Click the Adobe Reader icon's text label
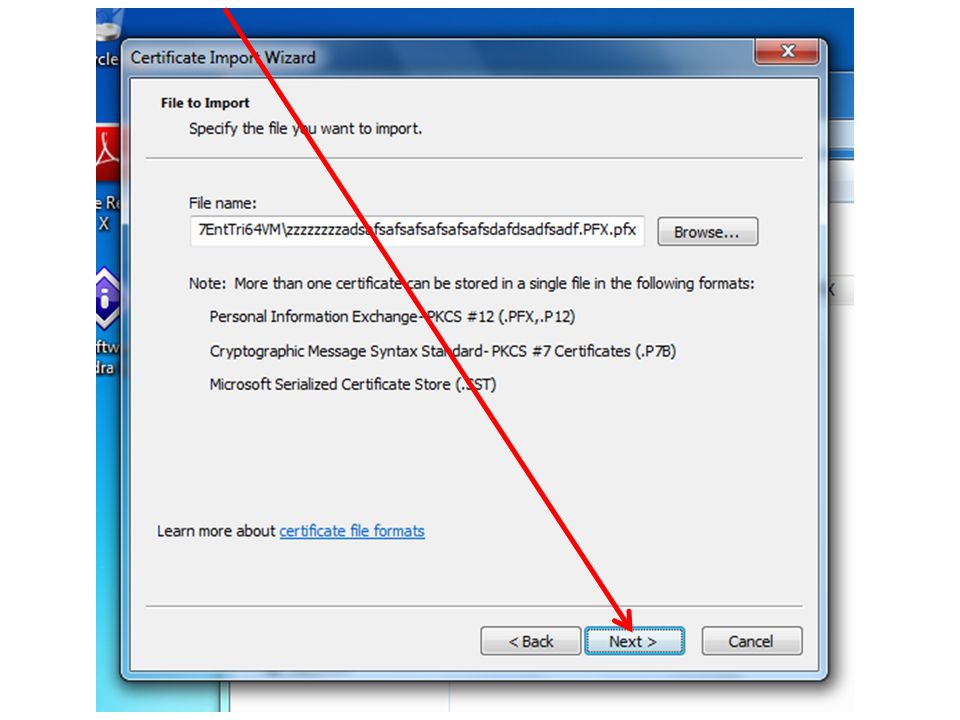Screen dimensions: 960x720 pyautogui.click(x=108, y=212)
